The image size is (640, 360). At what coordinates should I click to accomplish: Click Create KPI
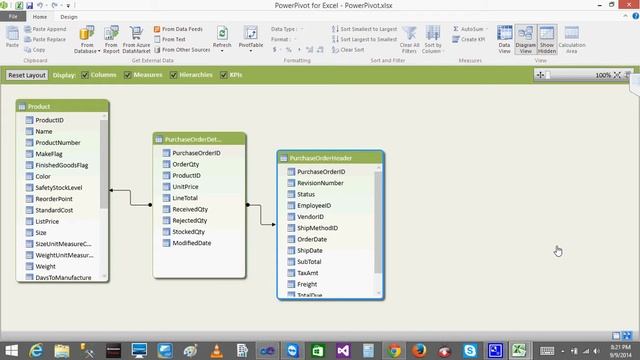point(469,39)
